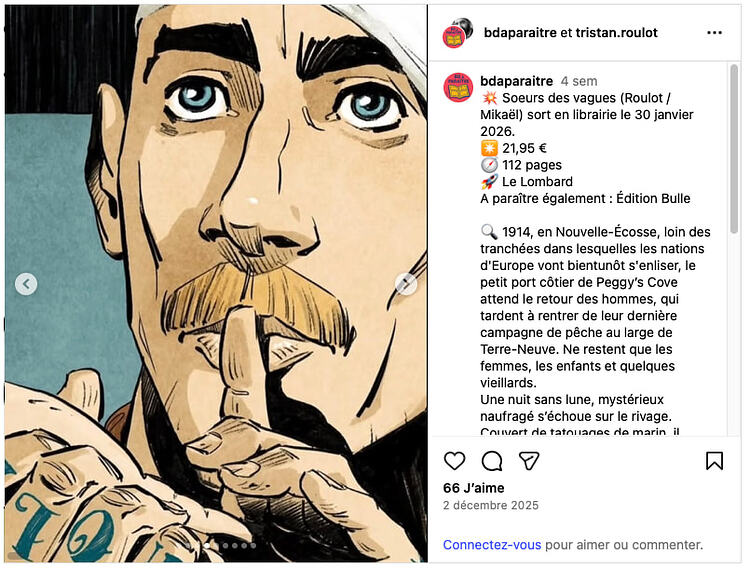Open the three-dot more options menu
Image resolution: width=750 pixels, height=568 pixels.
coord(714,32)
